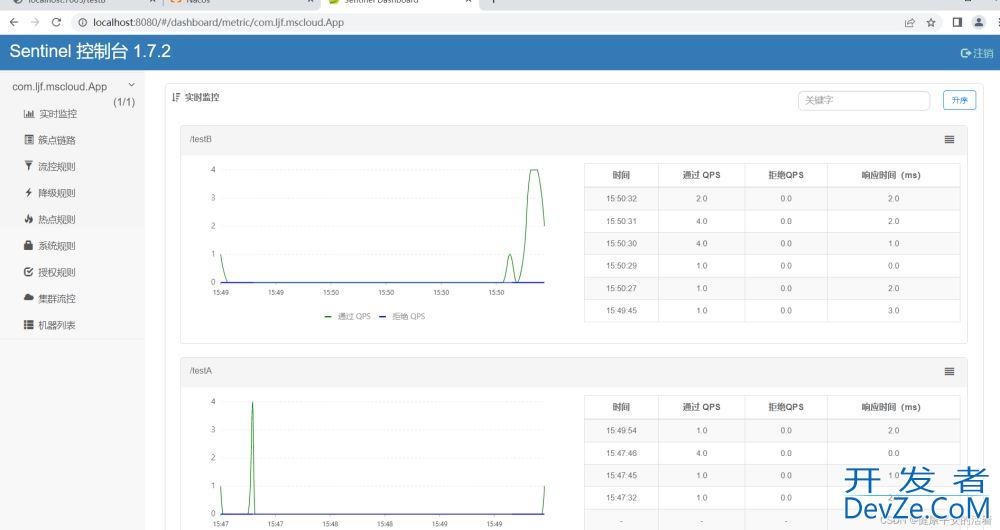Click 时间 column header in /testA table
The image size is (1000, 530).
(x=621, y=407)
